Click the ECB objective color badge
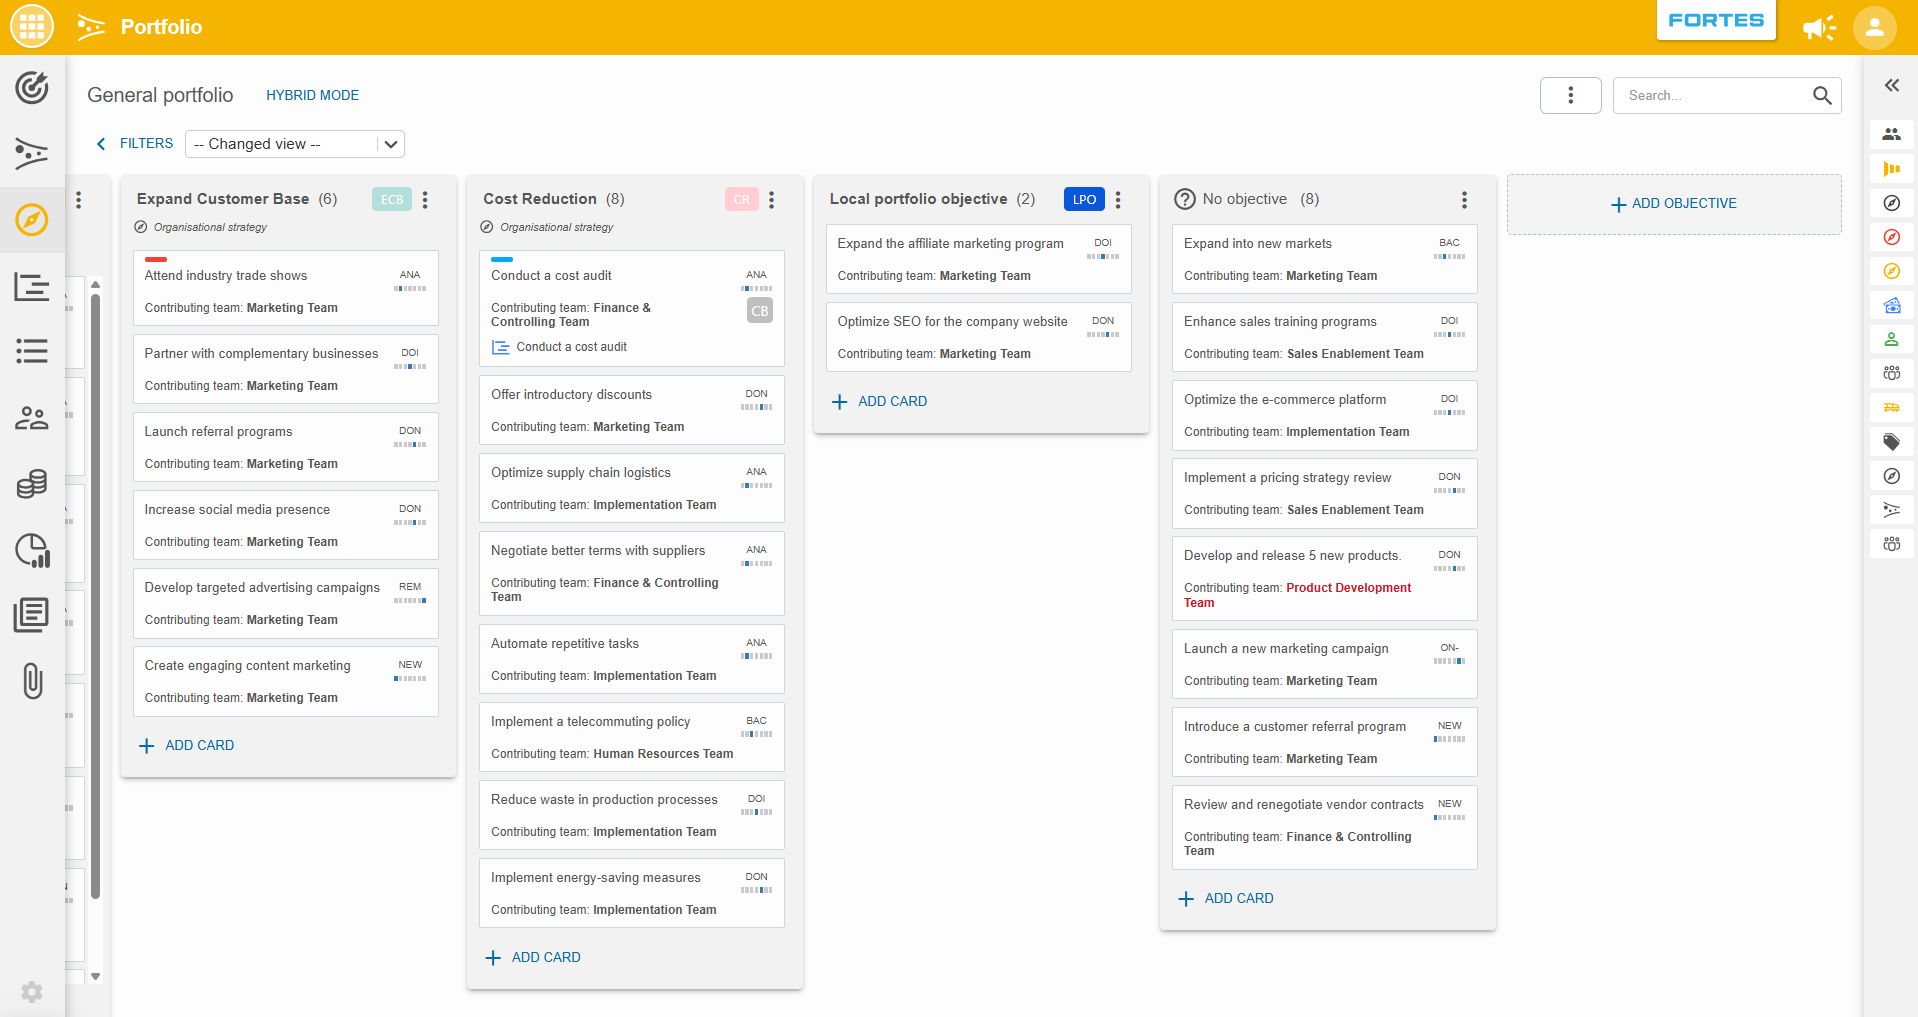The height and width of the screenshot is (1017, 1918). (392, 199)
